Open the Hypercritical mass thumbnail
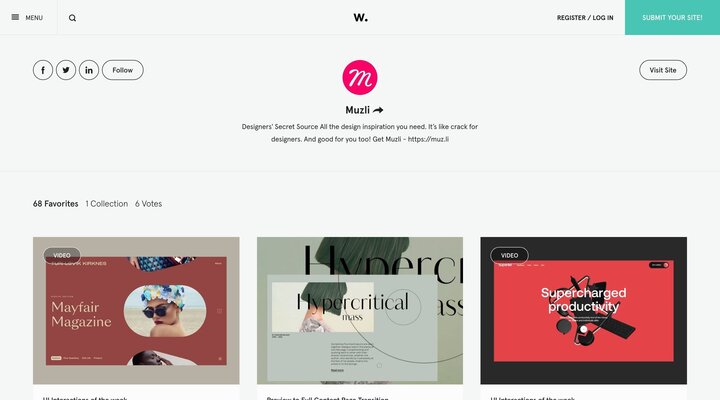 click(360, 310)
